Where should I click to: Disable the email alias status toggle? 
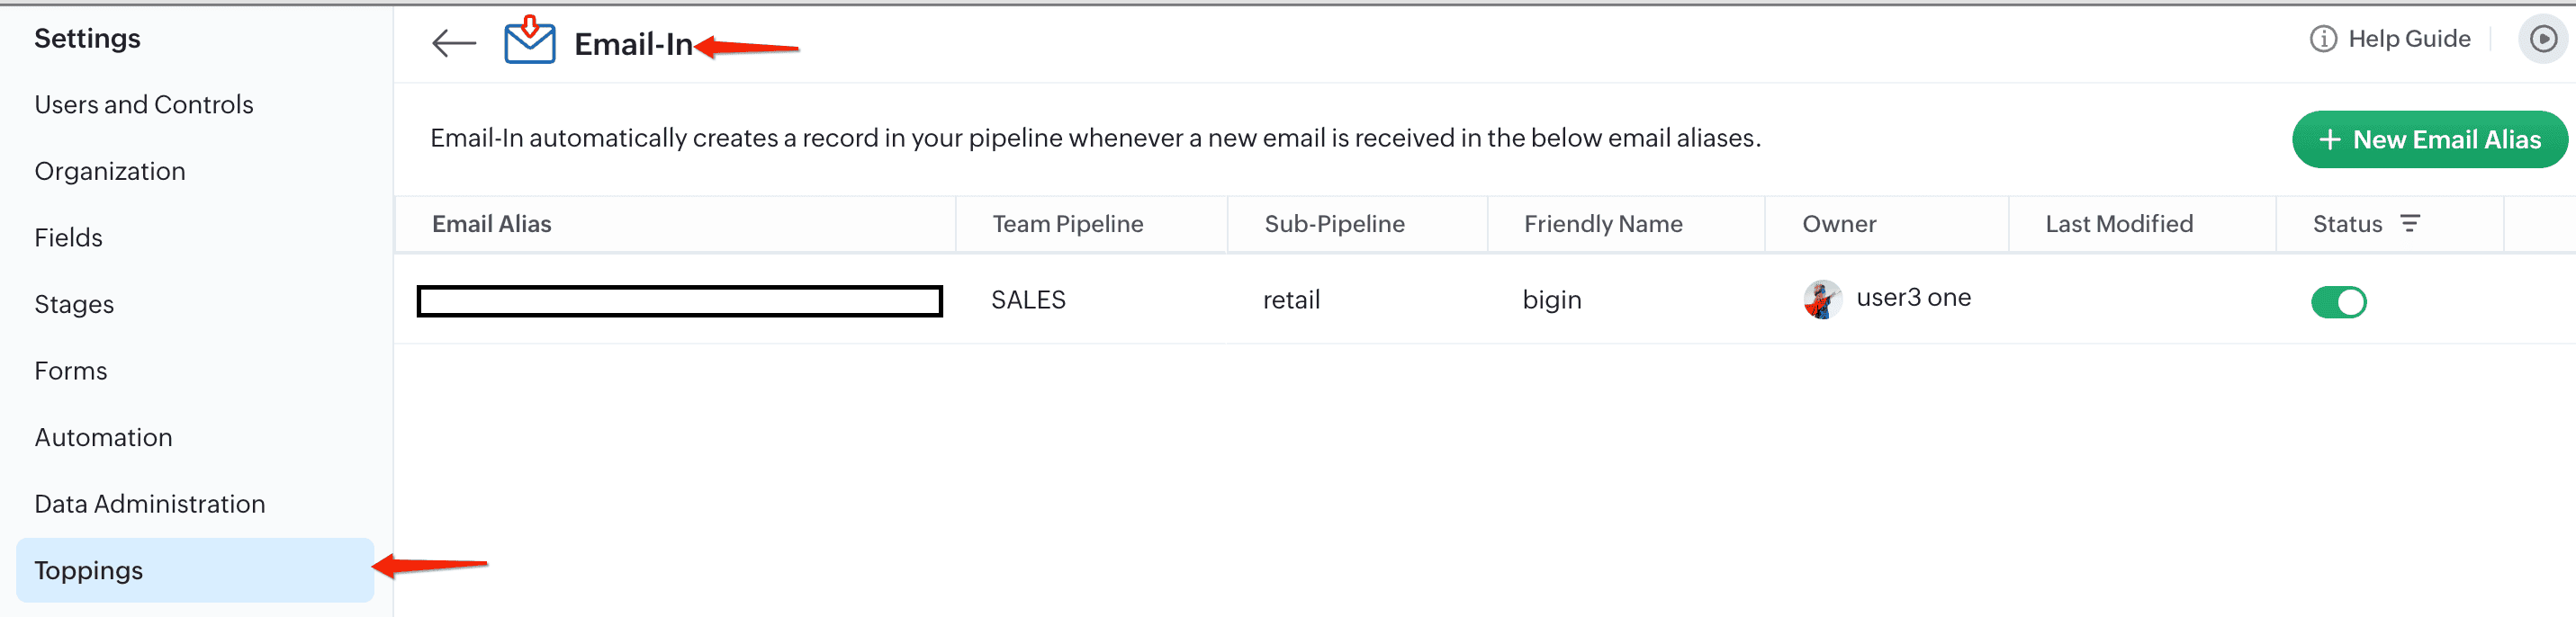(2337, 301)
